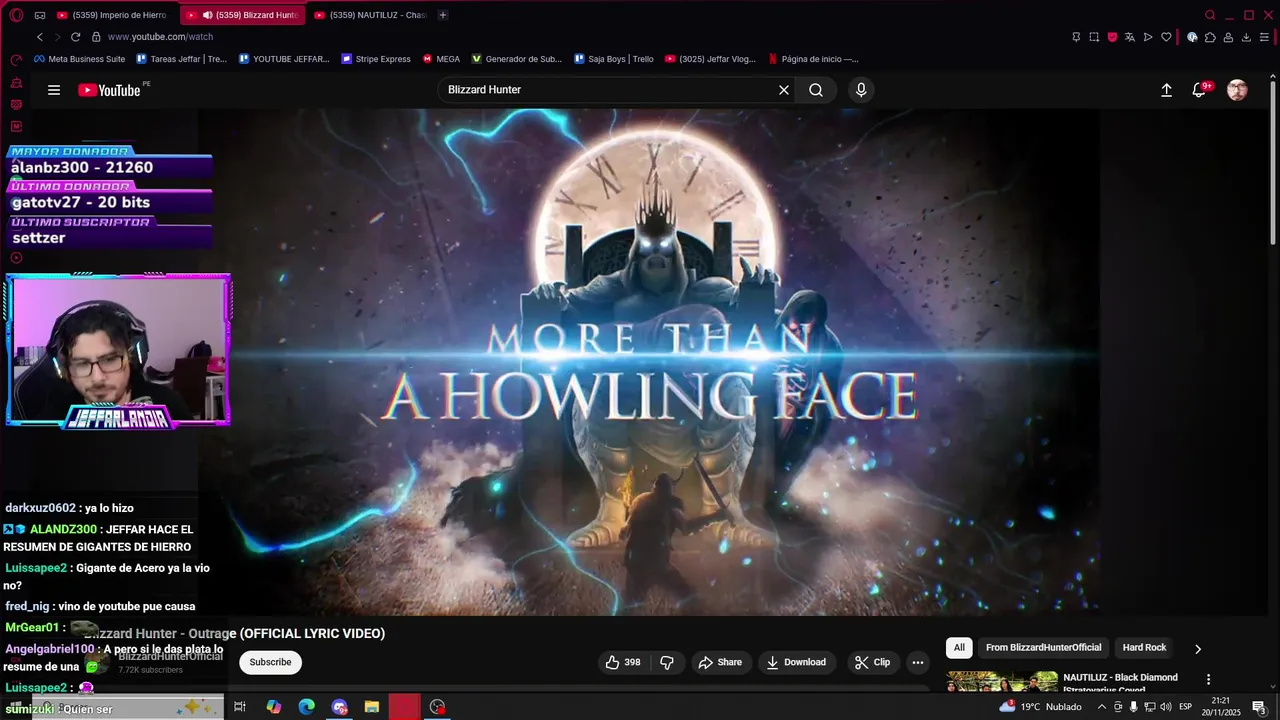Like the video with thumbs up
Image resolution: width=1280 pixels, height=720 pixels.
(x=622, y=662)
